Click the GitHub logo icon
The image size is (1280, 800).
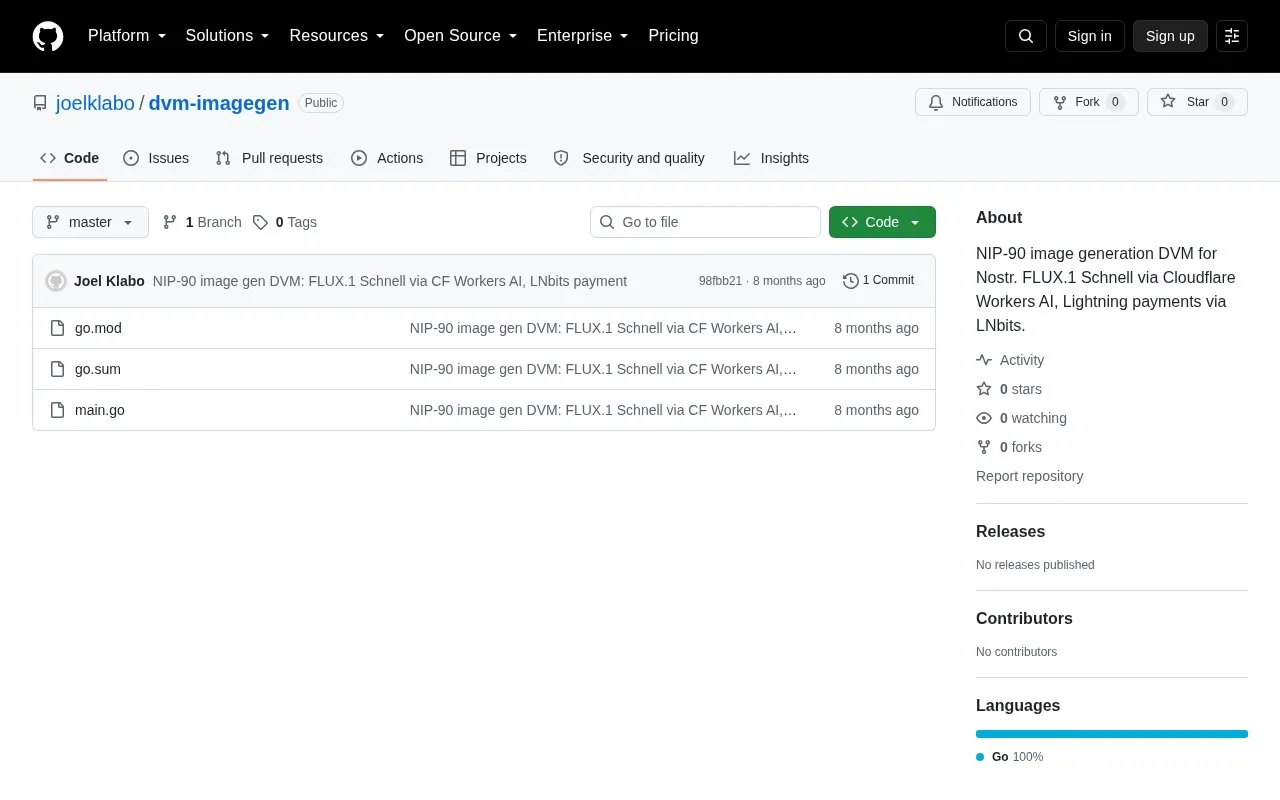coord(48,36)
